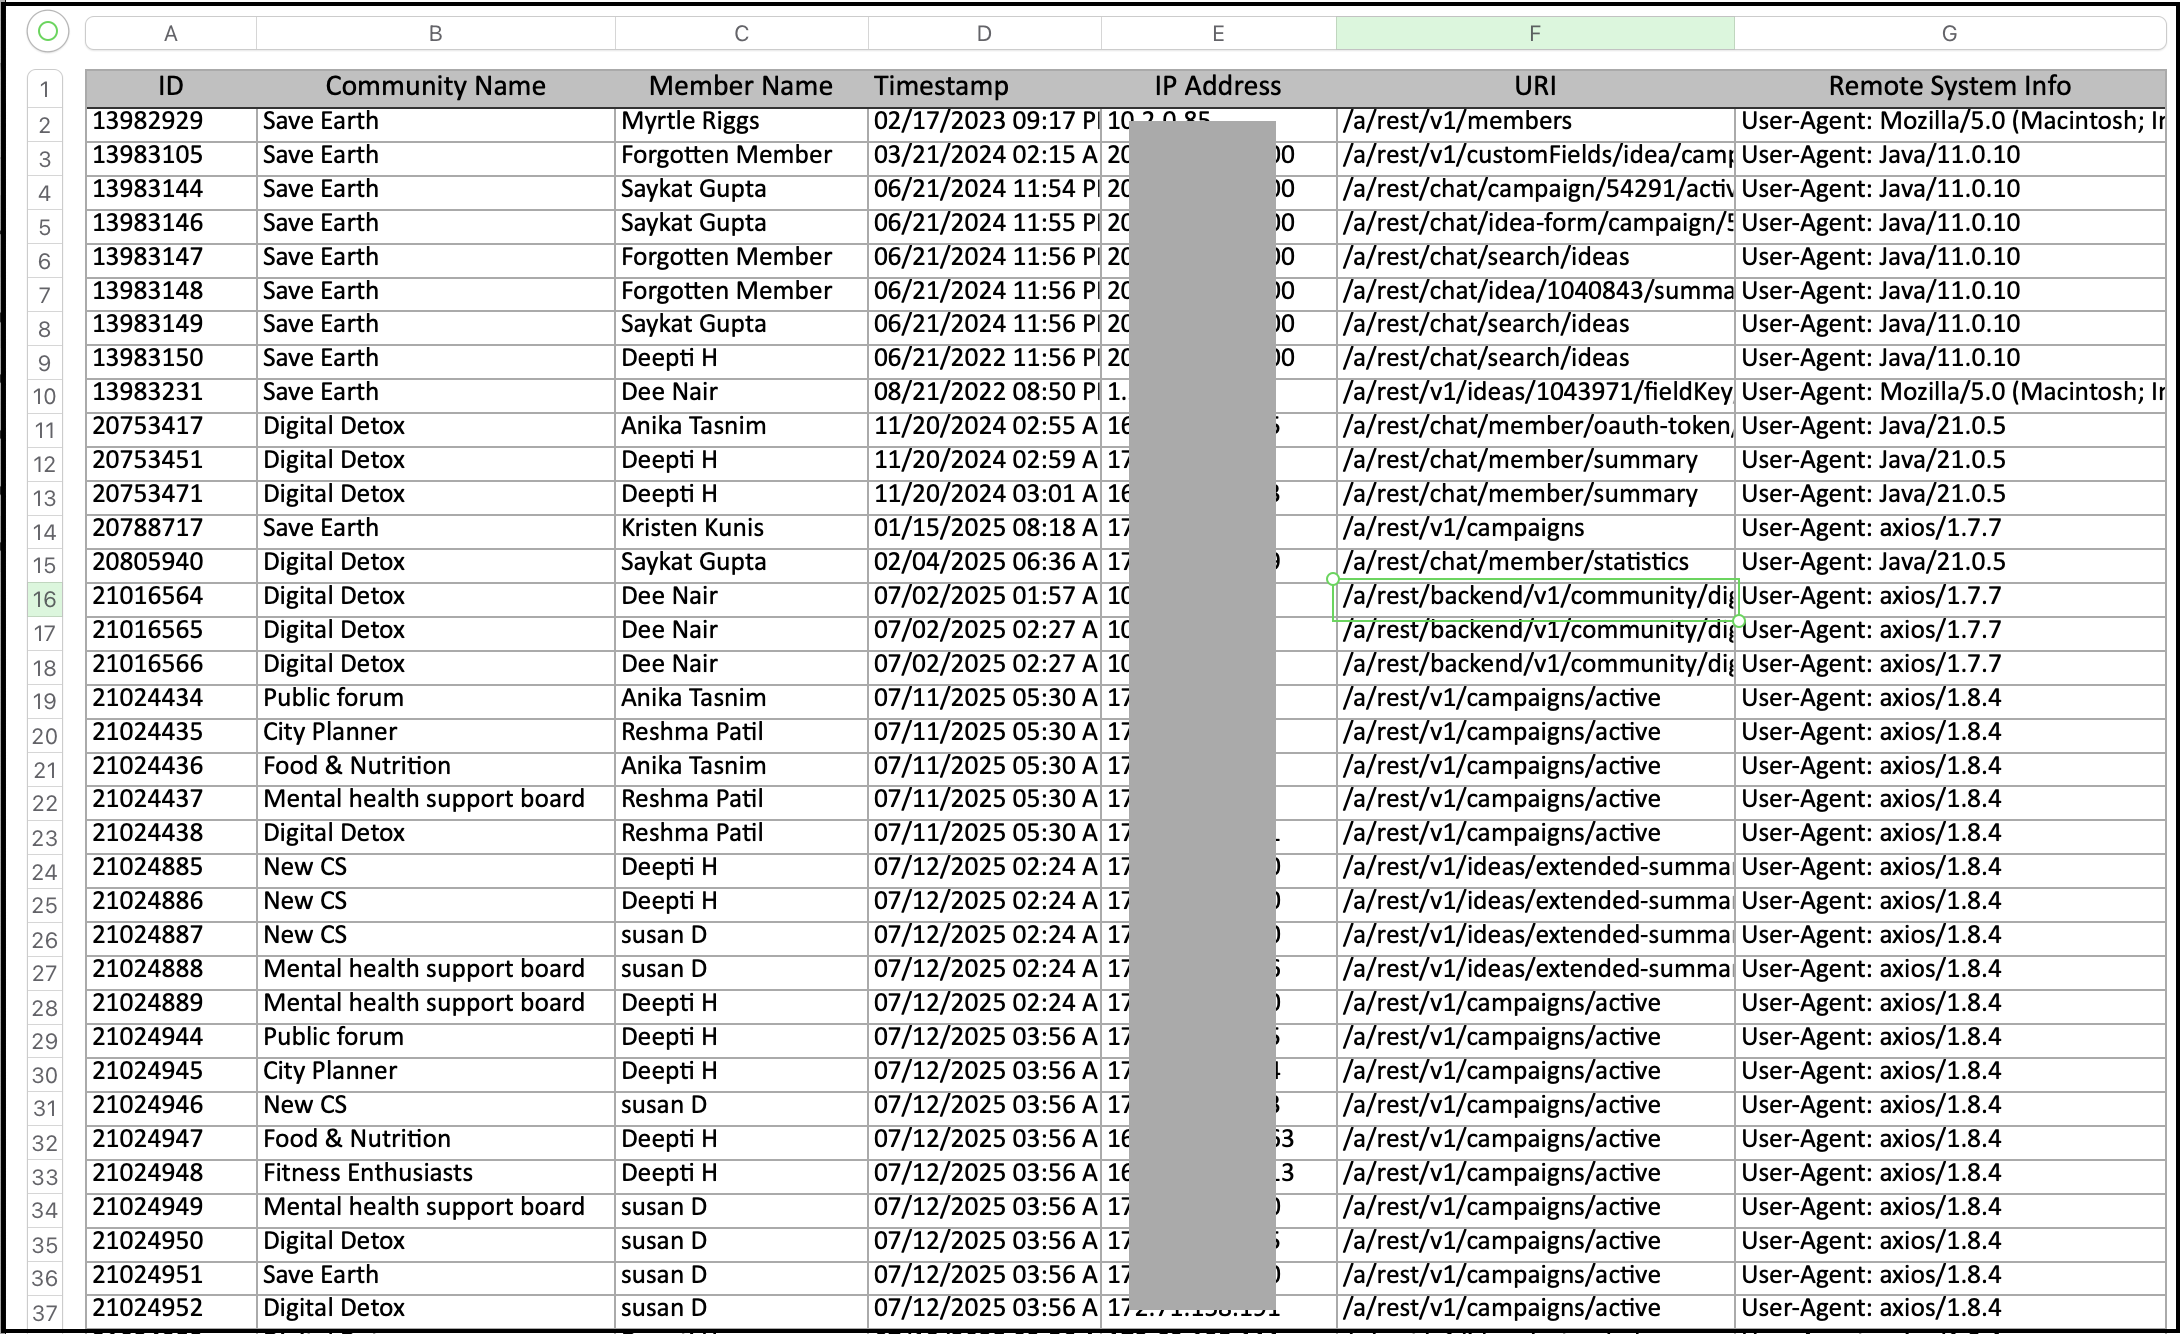The width and height of the screenshot is (2180, 1334).
Task: Select the 'Kristen Kunis' member cell
Action: click(x=741, y=529)
